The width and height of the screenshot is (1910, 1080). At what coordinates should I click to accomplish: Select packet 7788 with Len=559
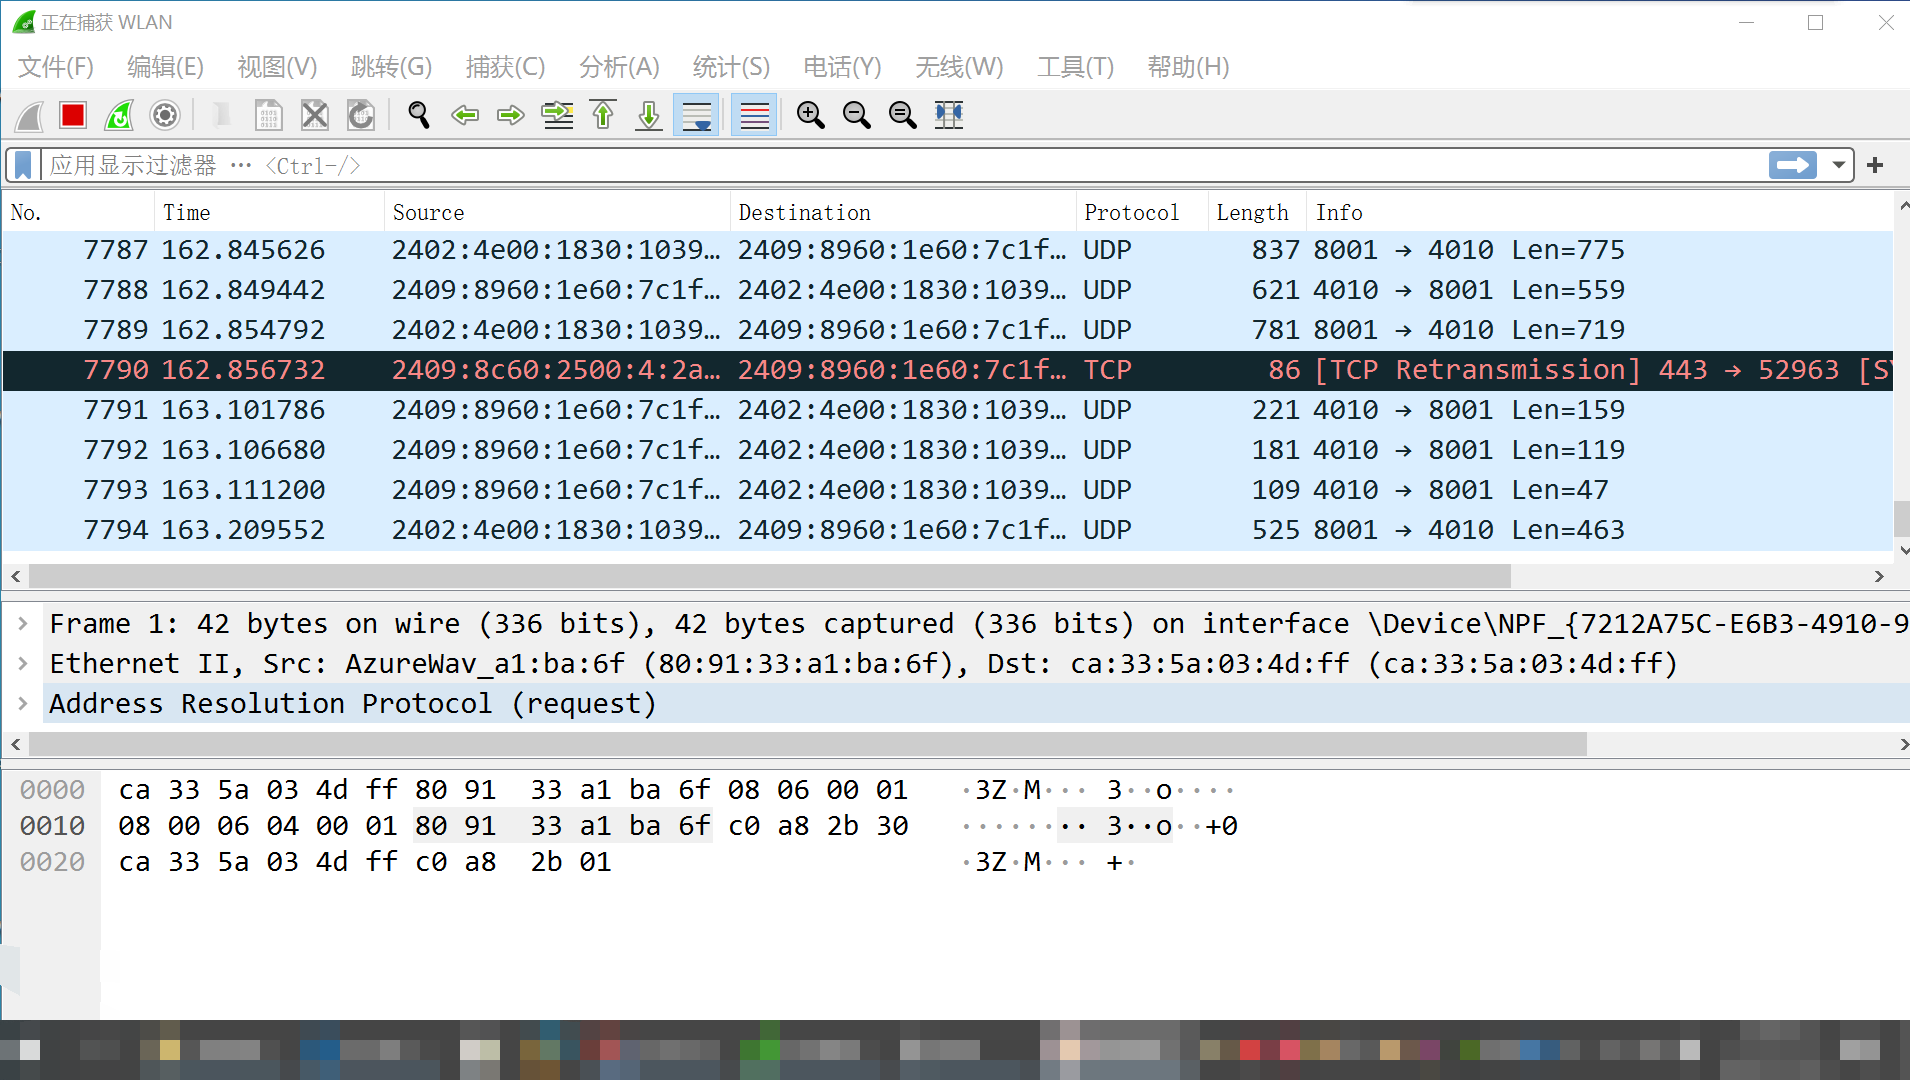[x=948, y=290]
